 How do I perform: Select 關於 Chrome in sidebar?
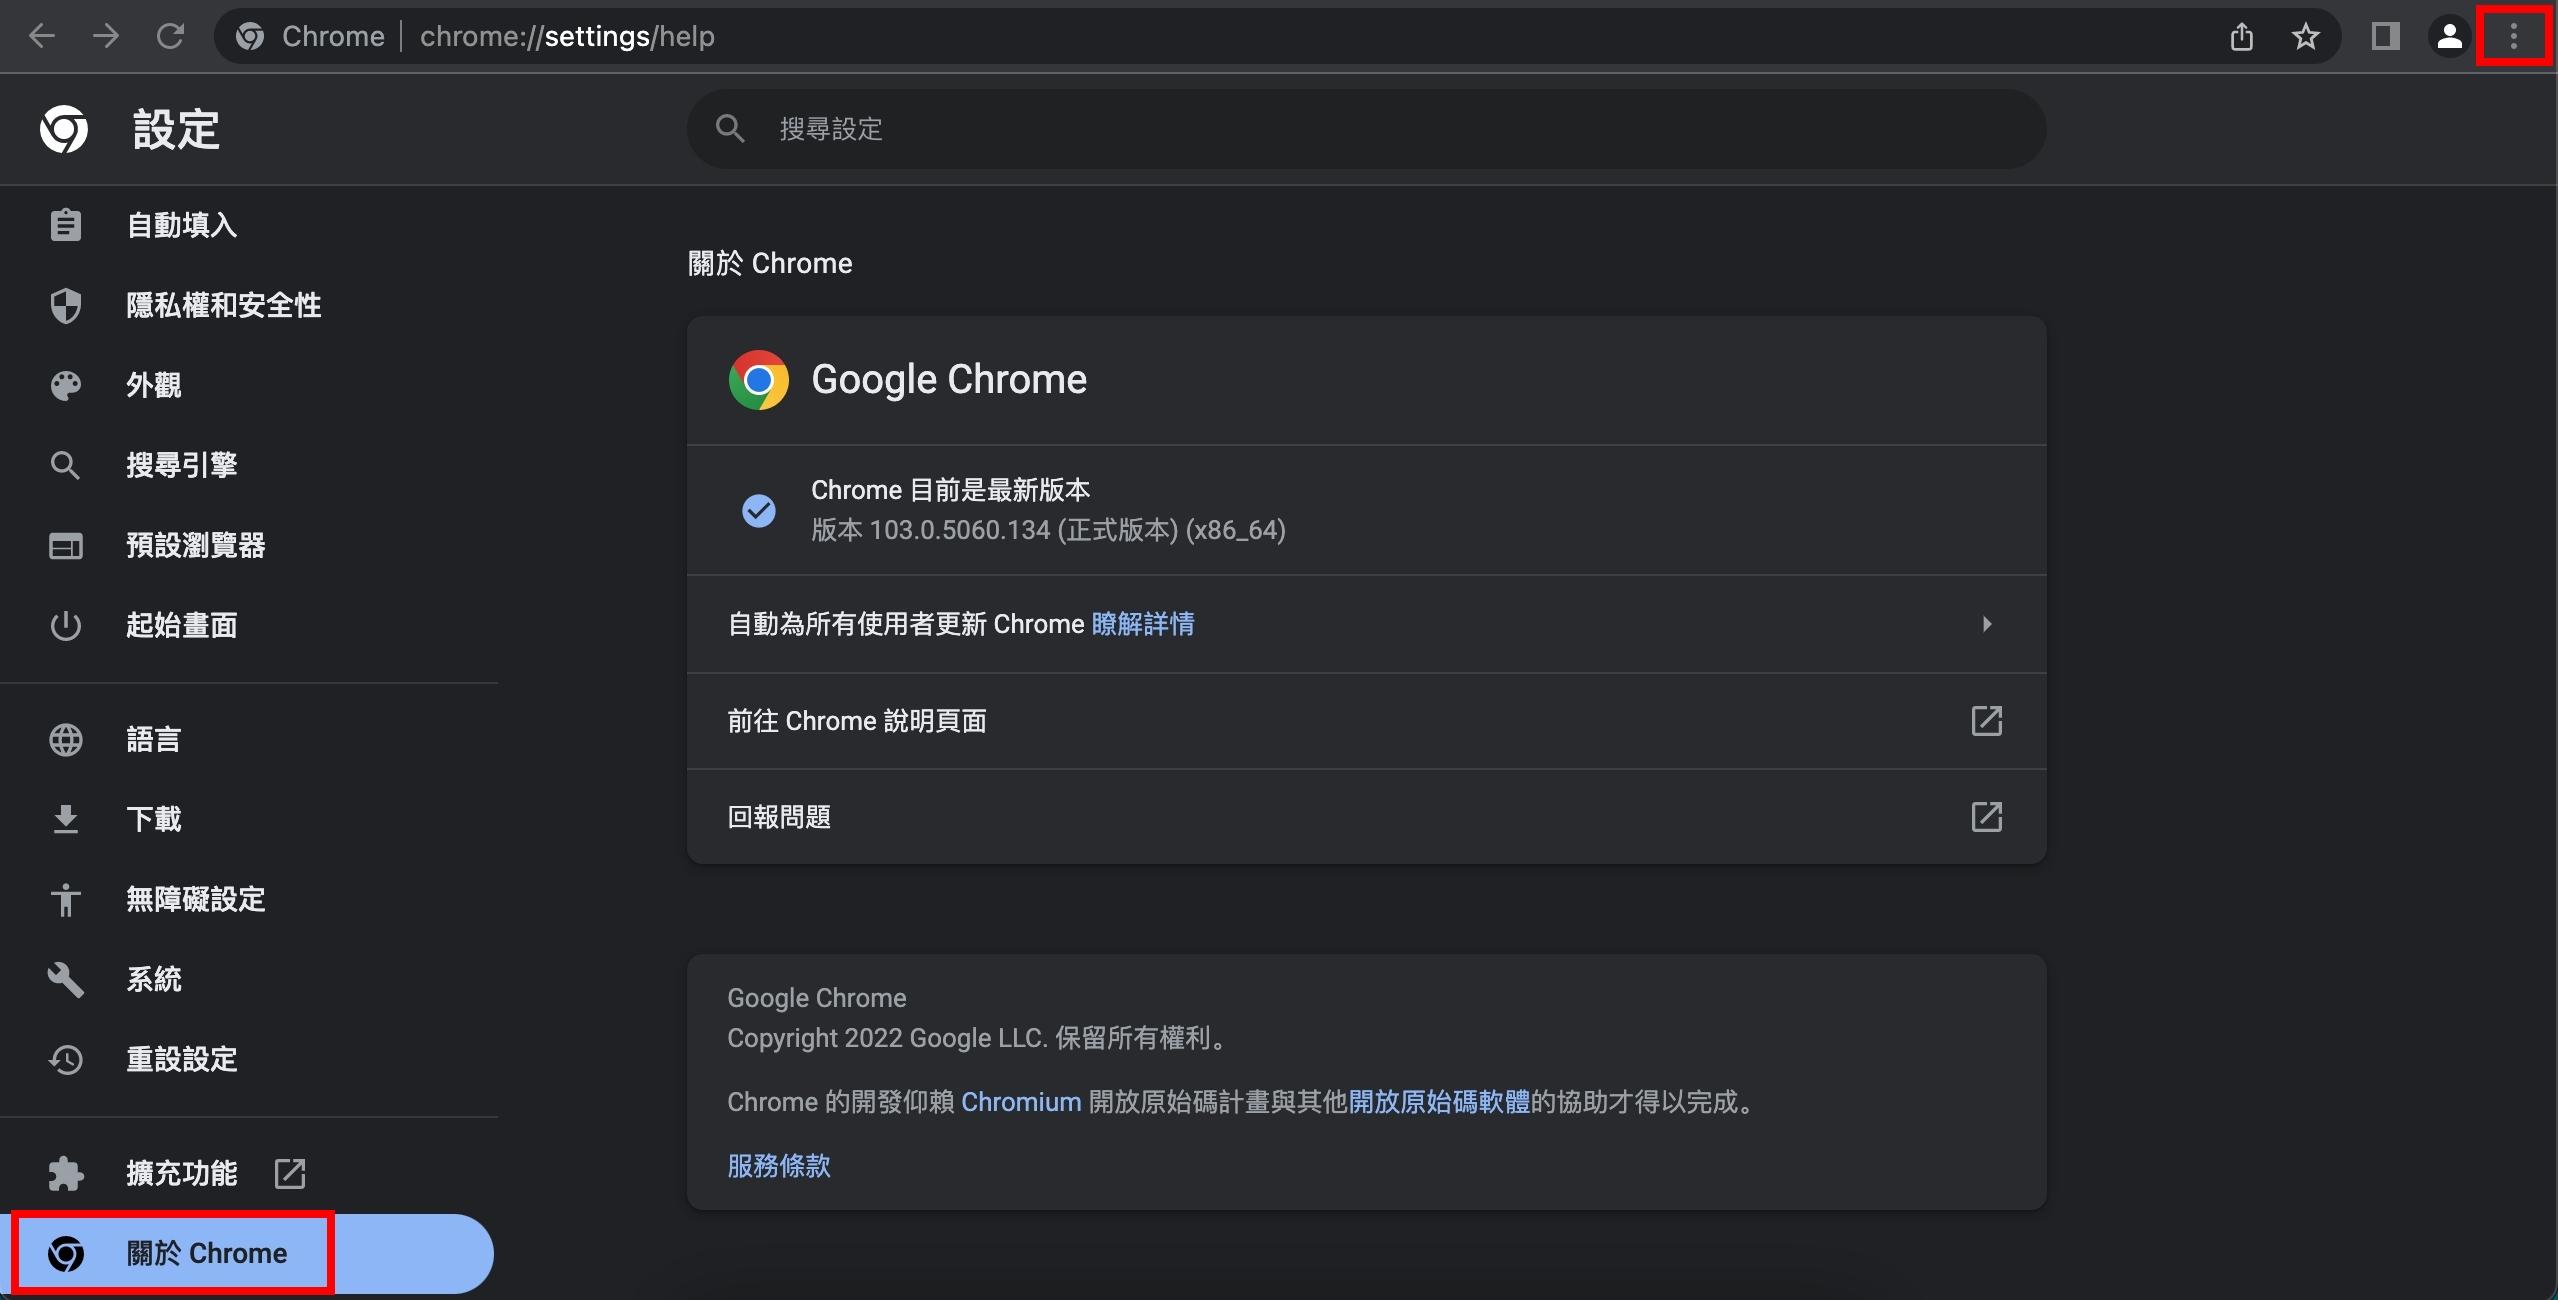coord(249,1253)
